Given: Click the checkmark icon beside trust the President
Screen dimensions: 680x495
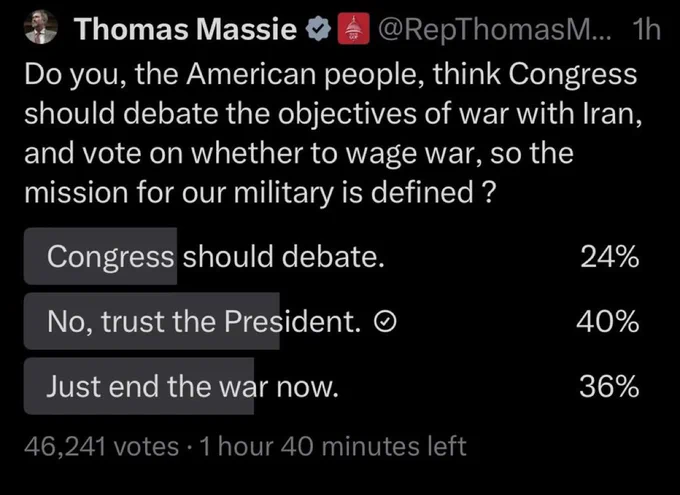Looking at the screenshot, I should 385,322.
